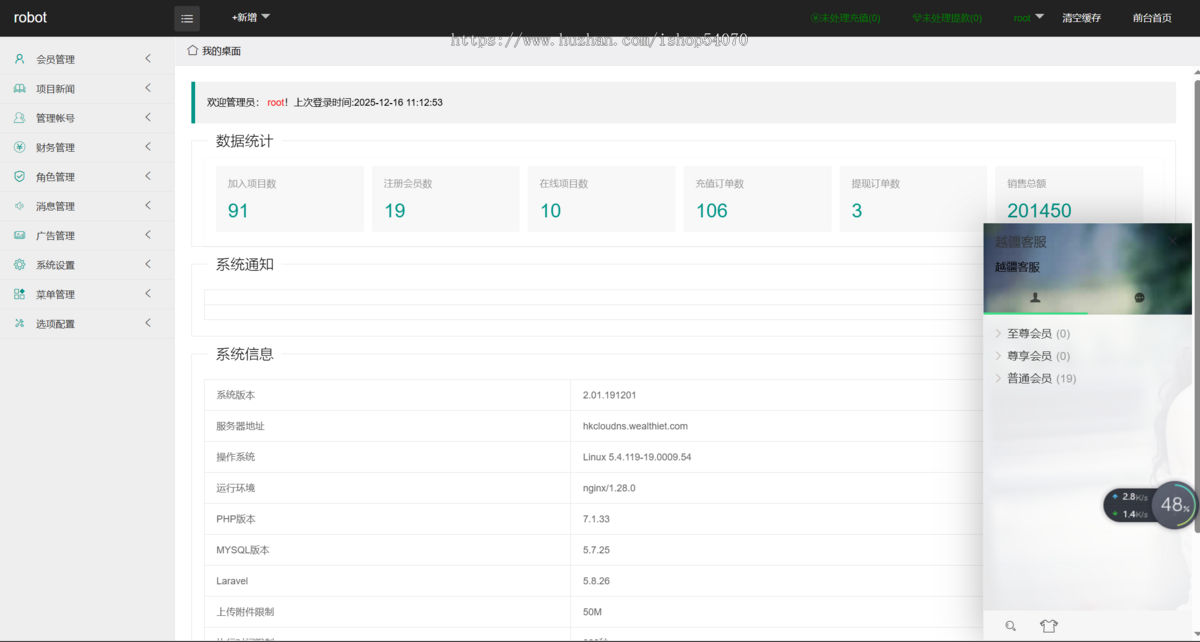Click the server address hkcloudns.wealthiet.com
This screenshot has width=1200, height=642.
[635, 426]
